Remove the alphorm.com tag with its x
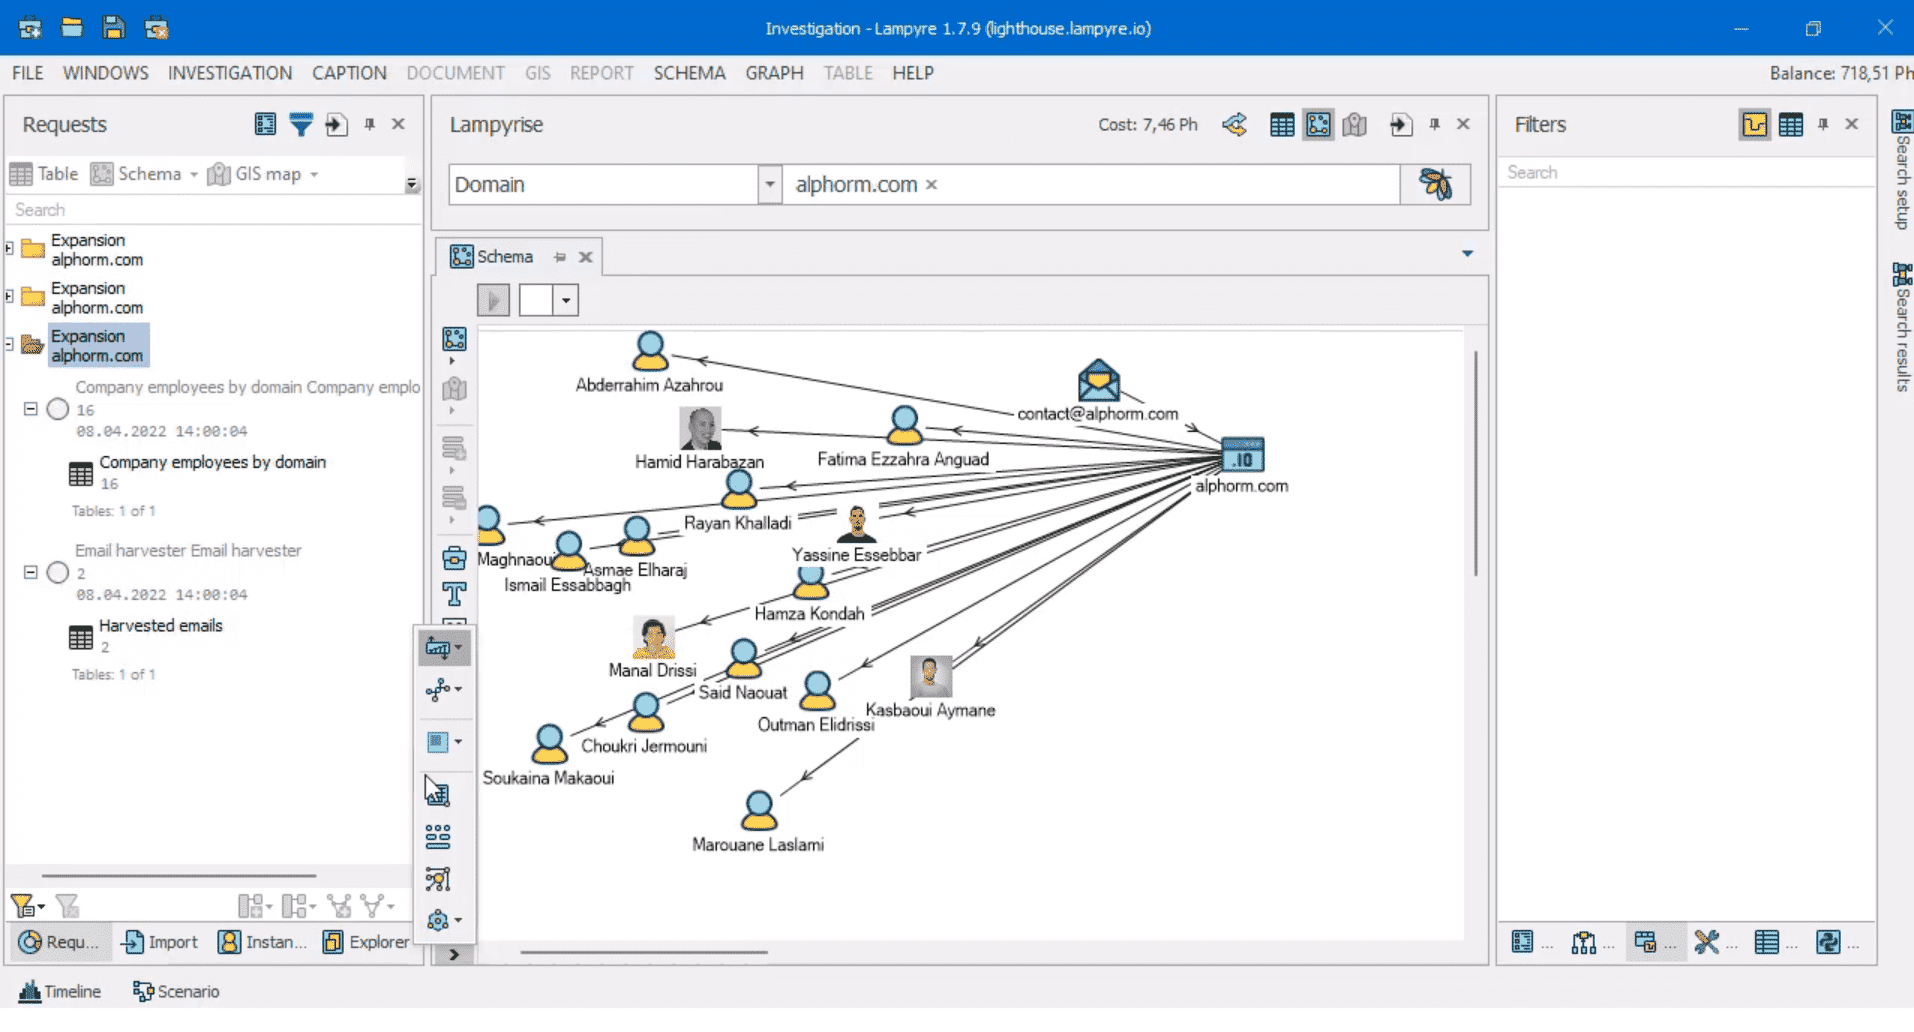 (931, 185)
